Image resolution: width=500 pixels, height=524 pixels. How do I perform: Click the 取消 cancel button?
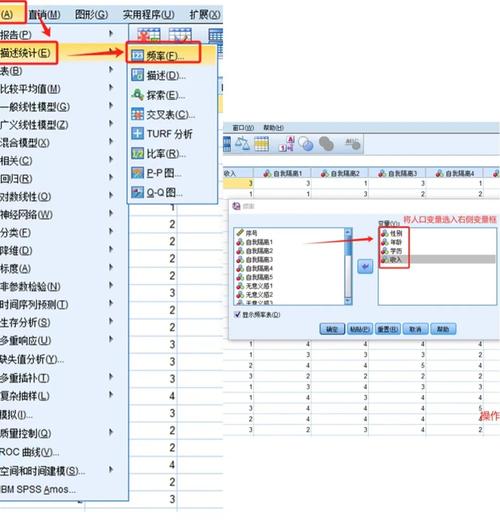415,329
